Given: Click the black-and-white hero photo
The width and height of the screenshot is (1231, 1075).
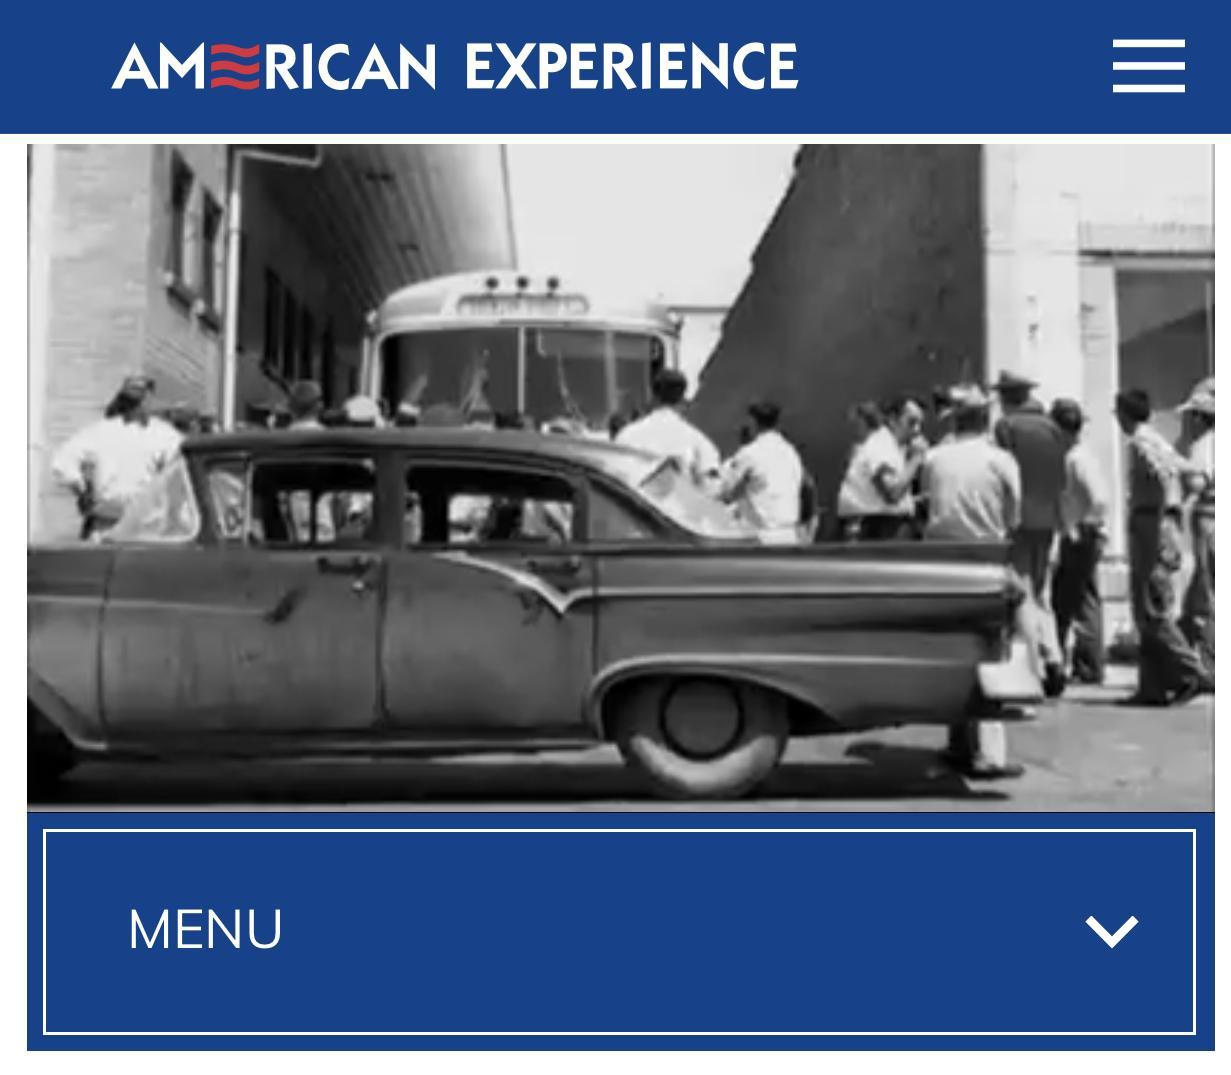Looking at the screenshot, I should 620,477.
